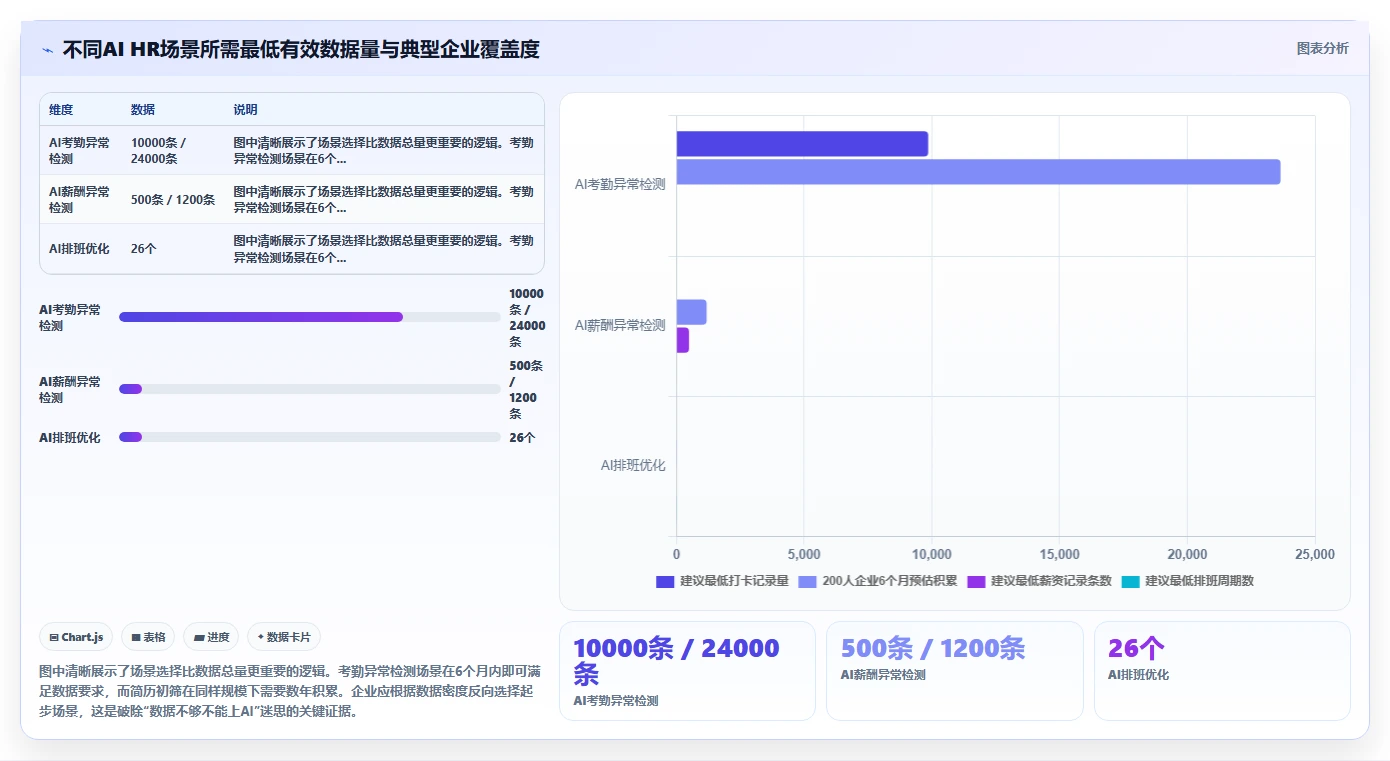Click the description paragraph beginning 图中清晰展示了 below tags
Screen dimensions: 1390x761
(290, 691)
